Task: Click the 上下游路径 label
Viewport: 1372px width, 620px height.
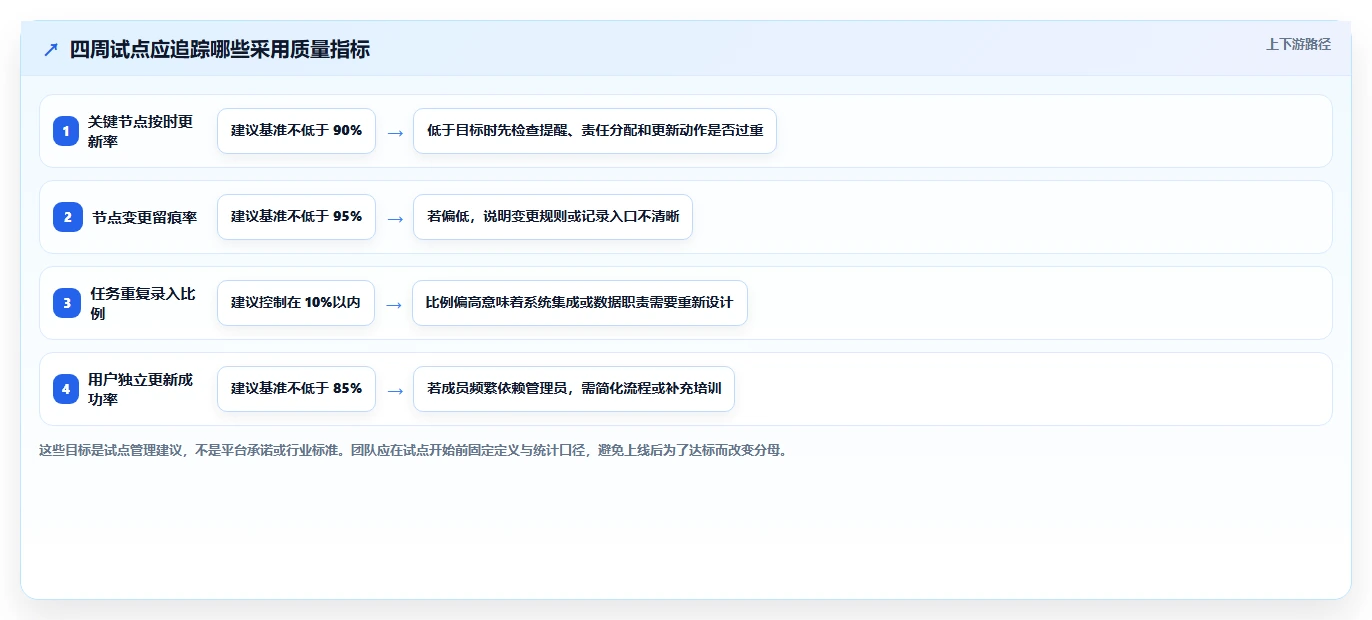Action: pos(1298,44)
